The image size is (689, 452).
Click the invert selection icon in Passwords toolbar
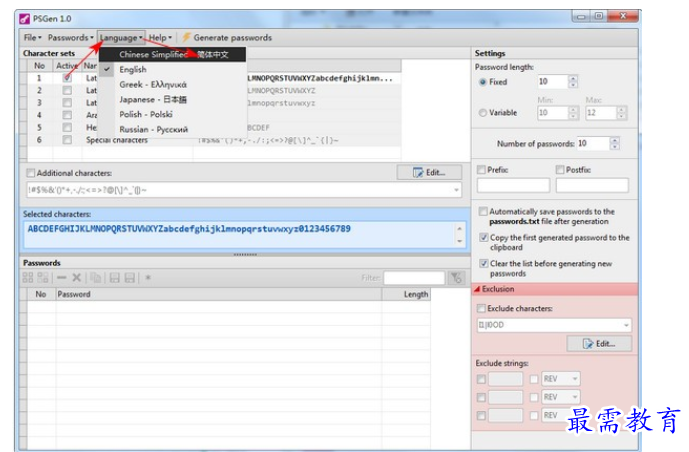[43, 278]
